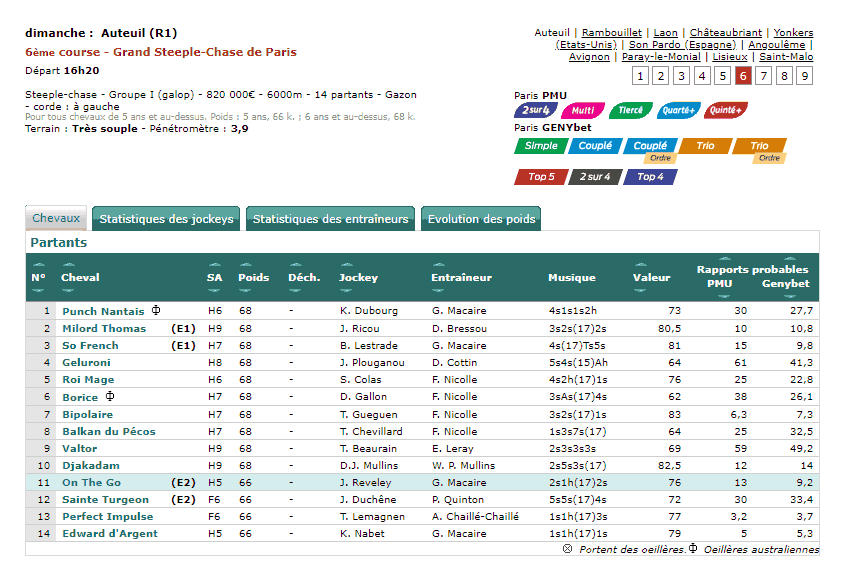
Task: Open the red Quinté+ bet badge
Action: (x=725, y=111)
